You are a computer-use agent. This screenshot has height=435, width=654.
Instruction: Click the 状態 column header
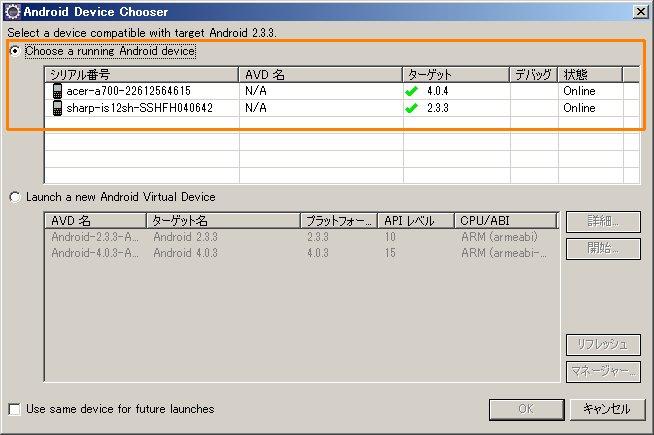pos(590,75)
